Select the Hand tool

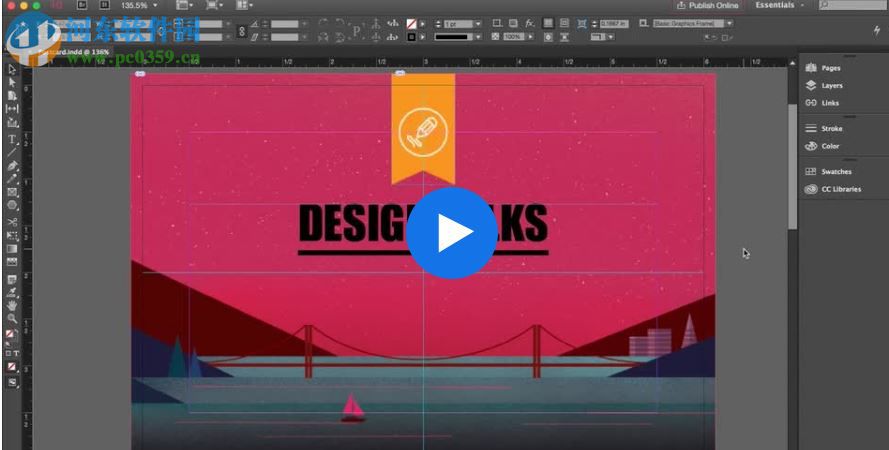point(12,305)
